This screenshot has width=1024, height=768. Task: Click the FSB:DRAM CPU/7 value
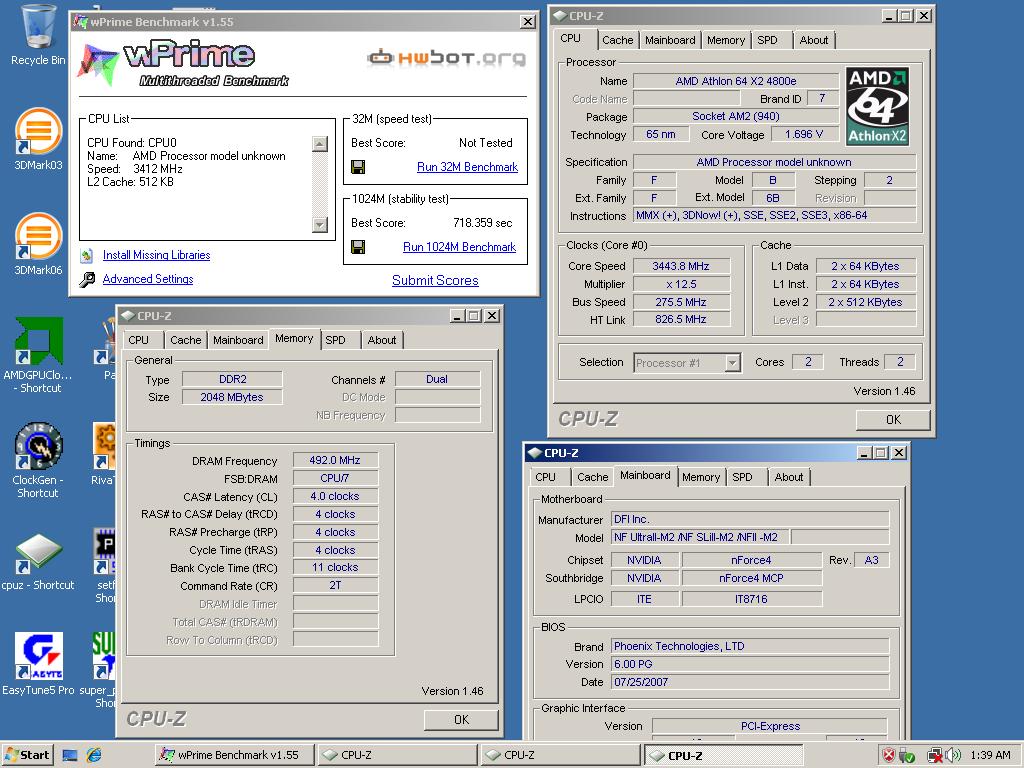pos(335,478)
